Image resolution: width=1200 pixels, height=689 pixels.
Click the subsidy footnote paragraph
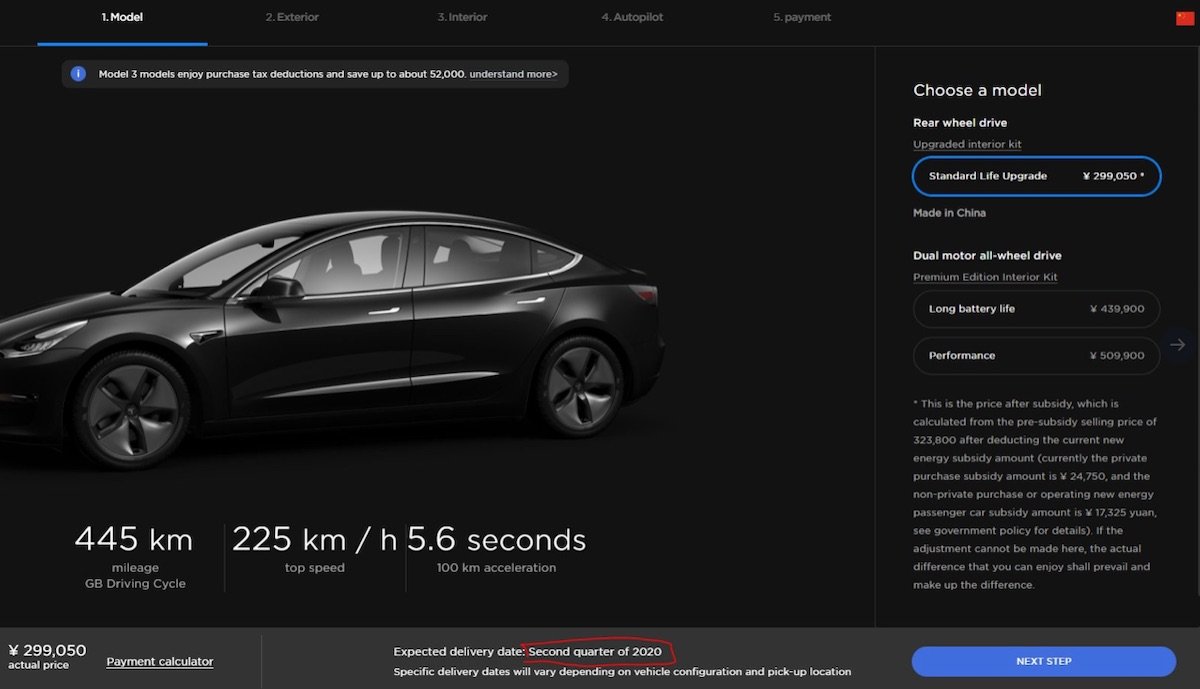1034,494
